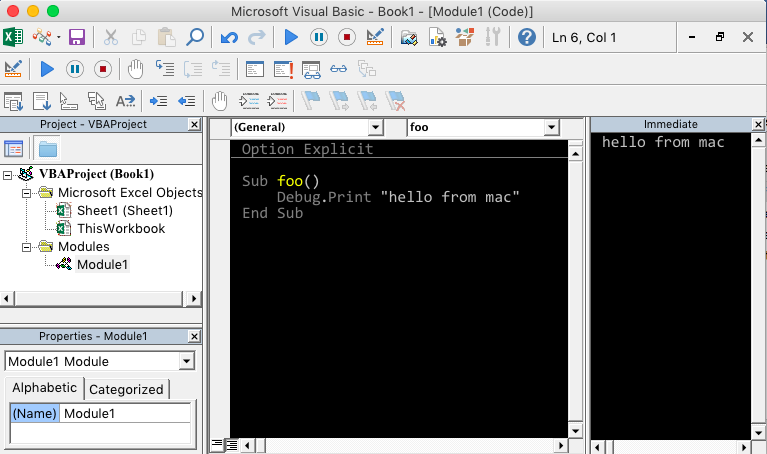Open the Module1 Module properties dropdown
Image resolution: width=767 pixels, height=454 pixels.
186,362
